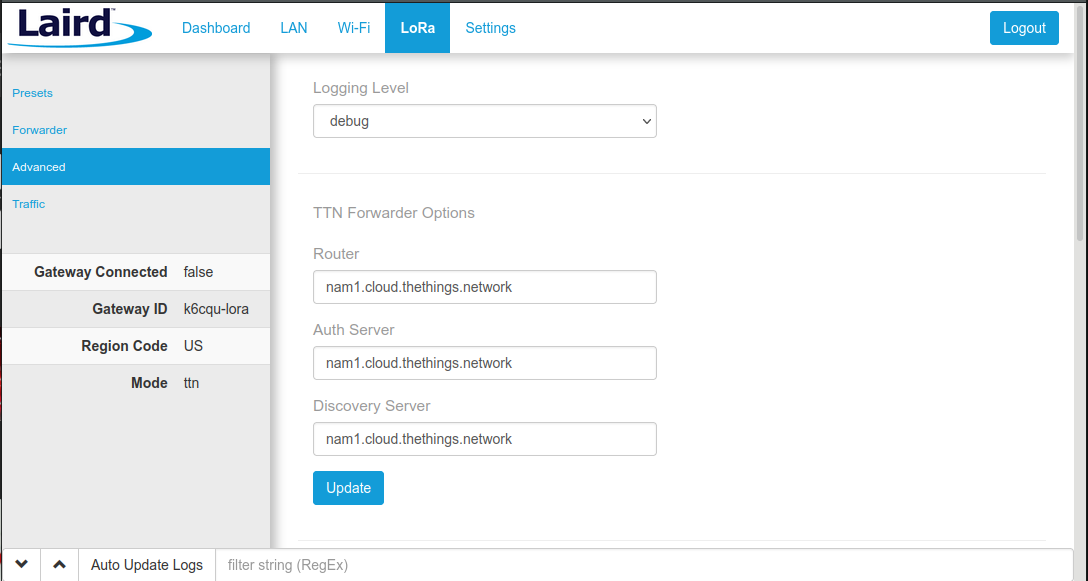1088x581 pixels.
Task: Open the Dashboard tab
Action: click(x=216, y=28)
